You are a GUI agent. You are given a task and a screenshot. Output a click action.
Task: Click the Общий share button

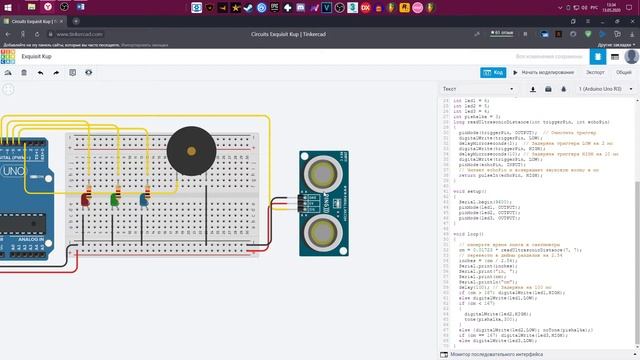[624, 72]
